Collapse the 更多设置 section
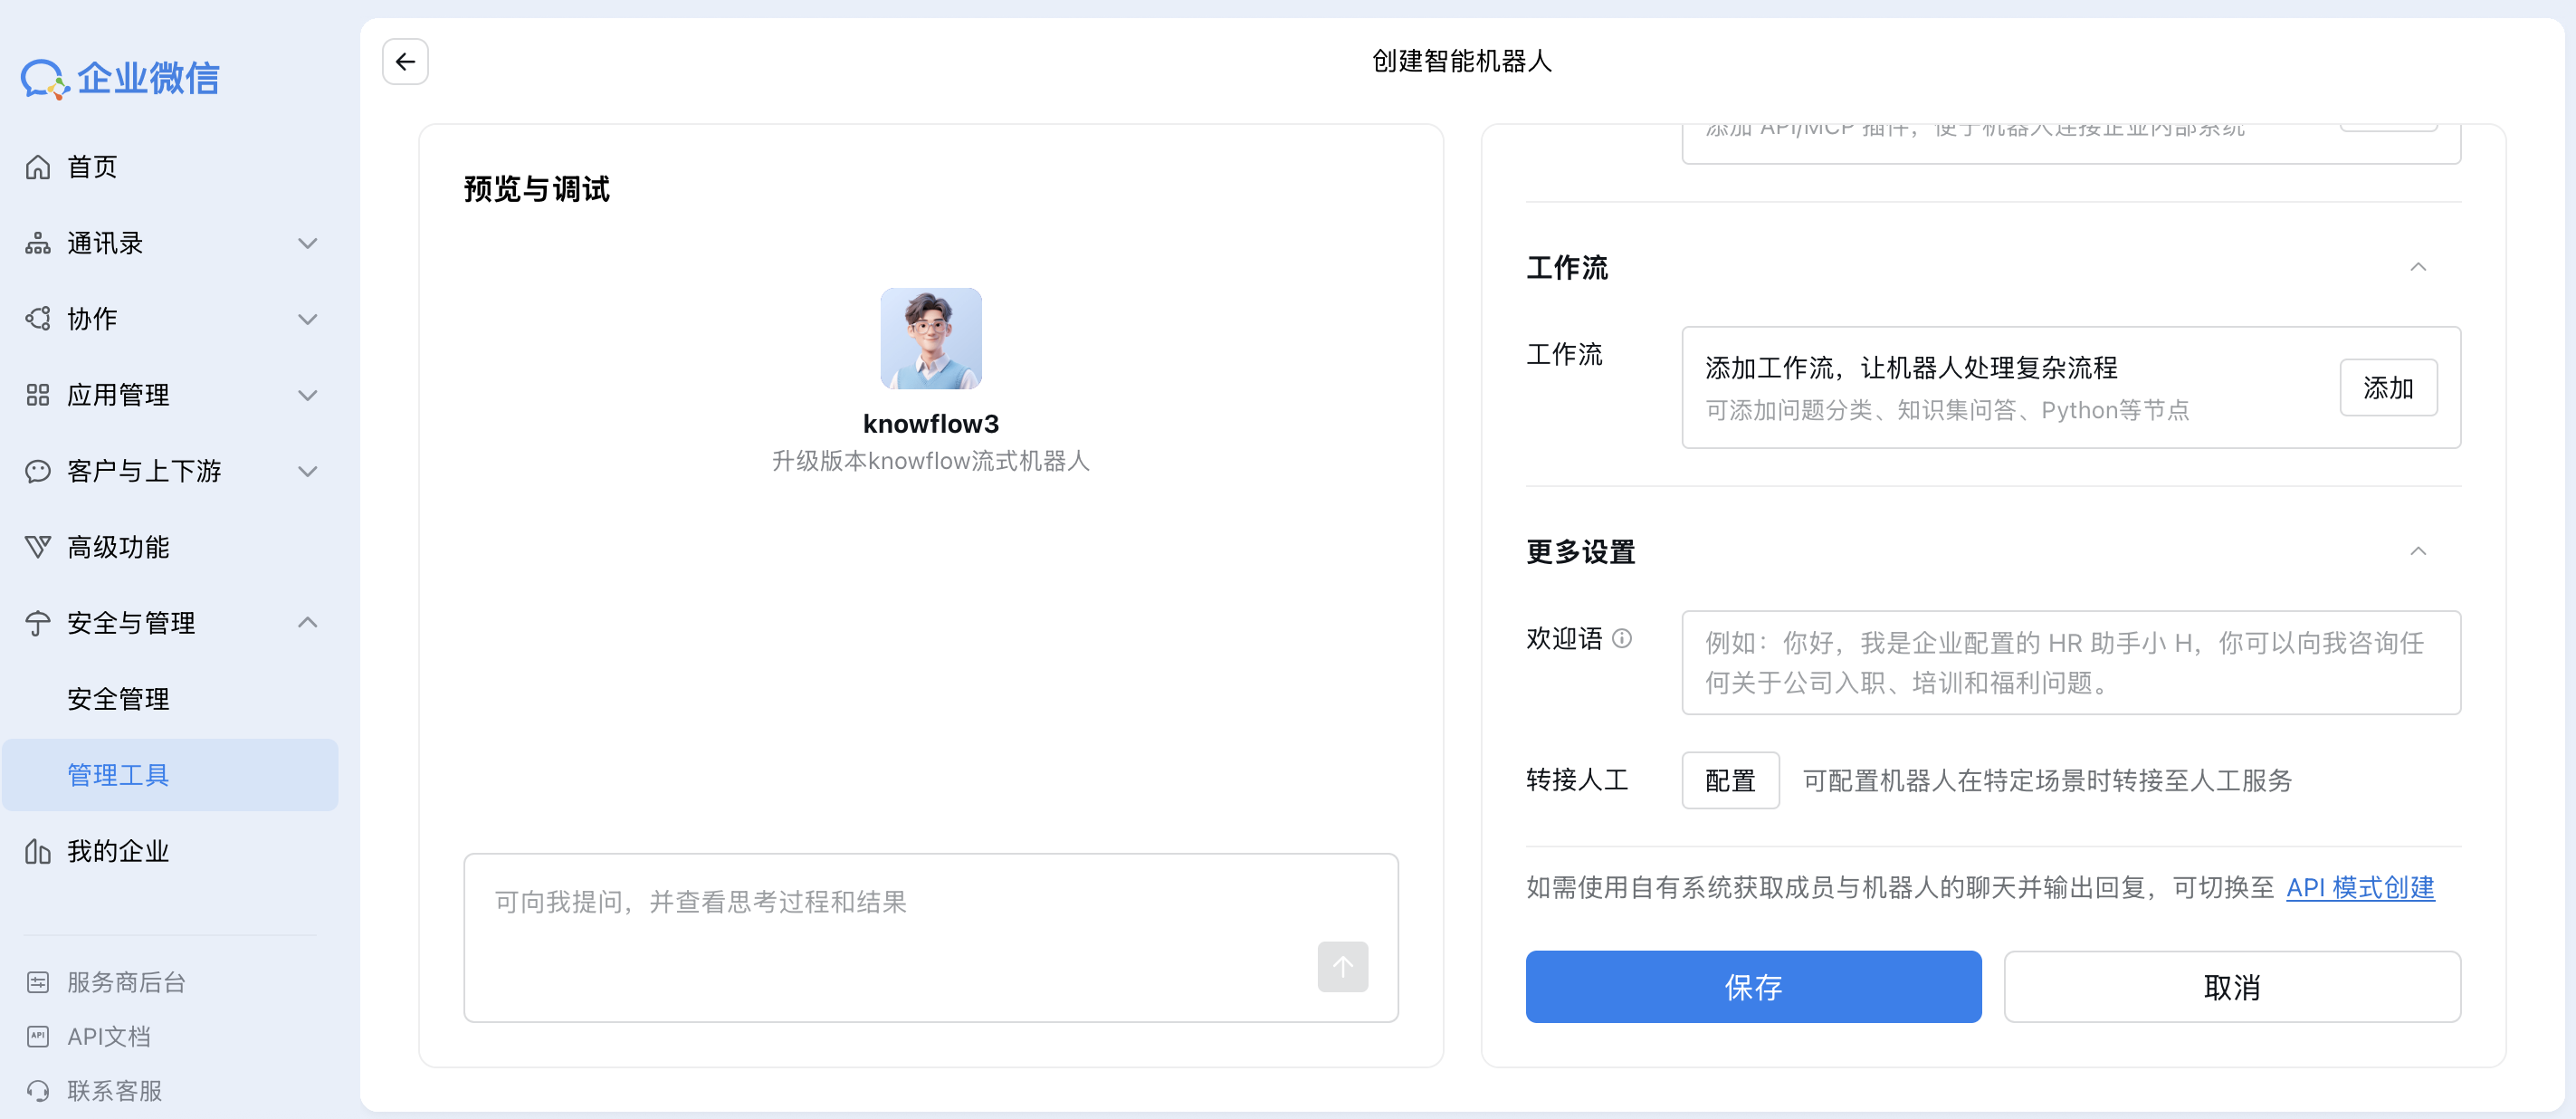 coord(2418,551)
